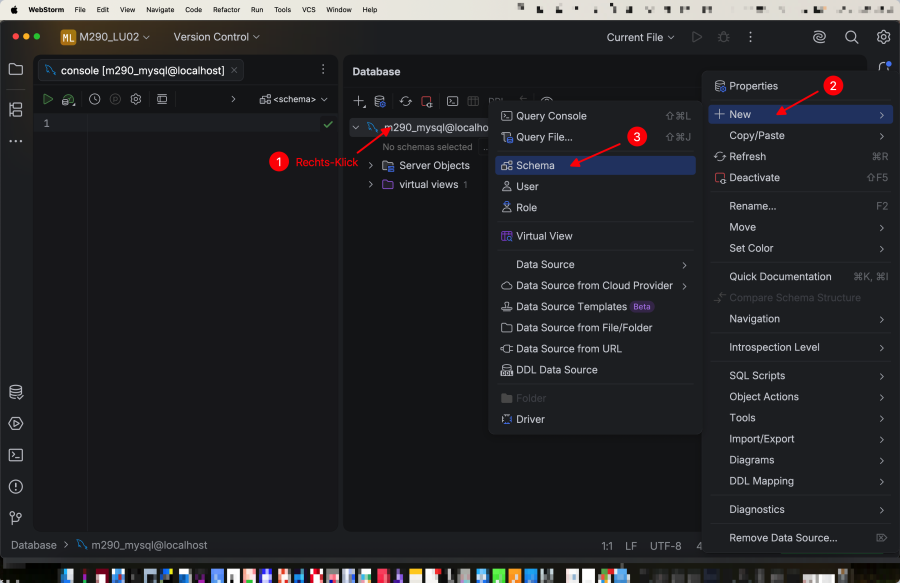Toggle in-editor results icon in console toolbar

click(x=162, y=99)
